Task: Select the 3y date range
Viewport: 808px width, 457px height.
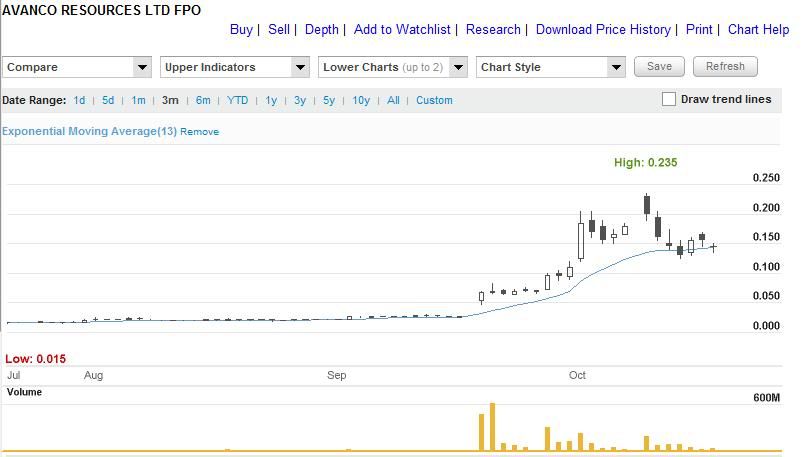Action: [300, 100]
